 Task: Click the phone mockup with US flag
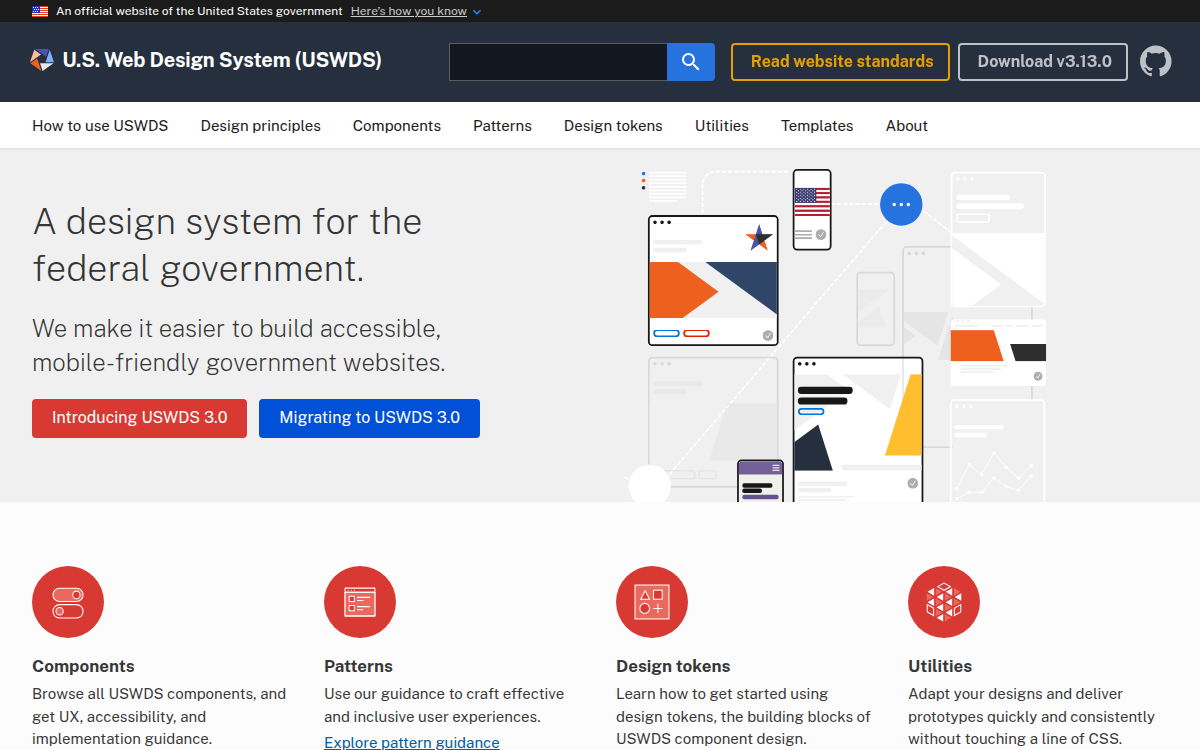812,209
